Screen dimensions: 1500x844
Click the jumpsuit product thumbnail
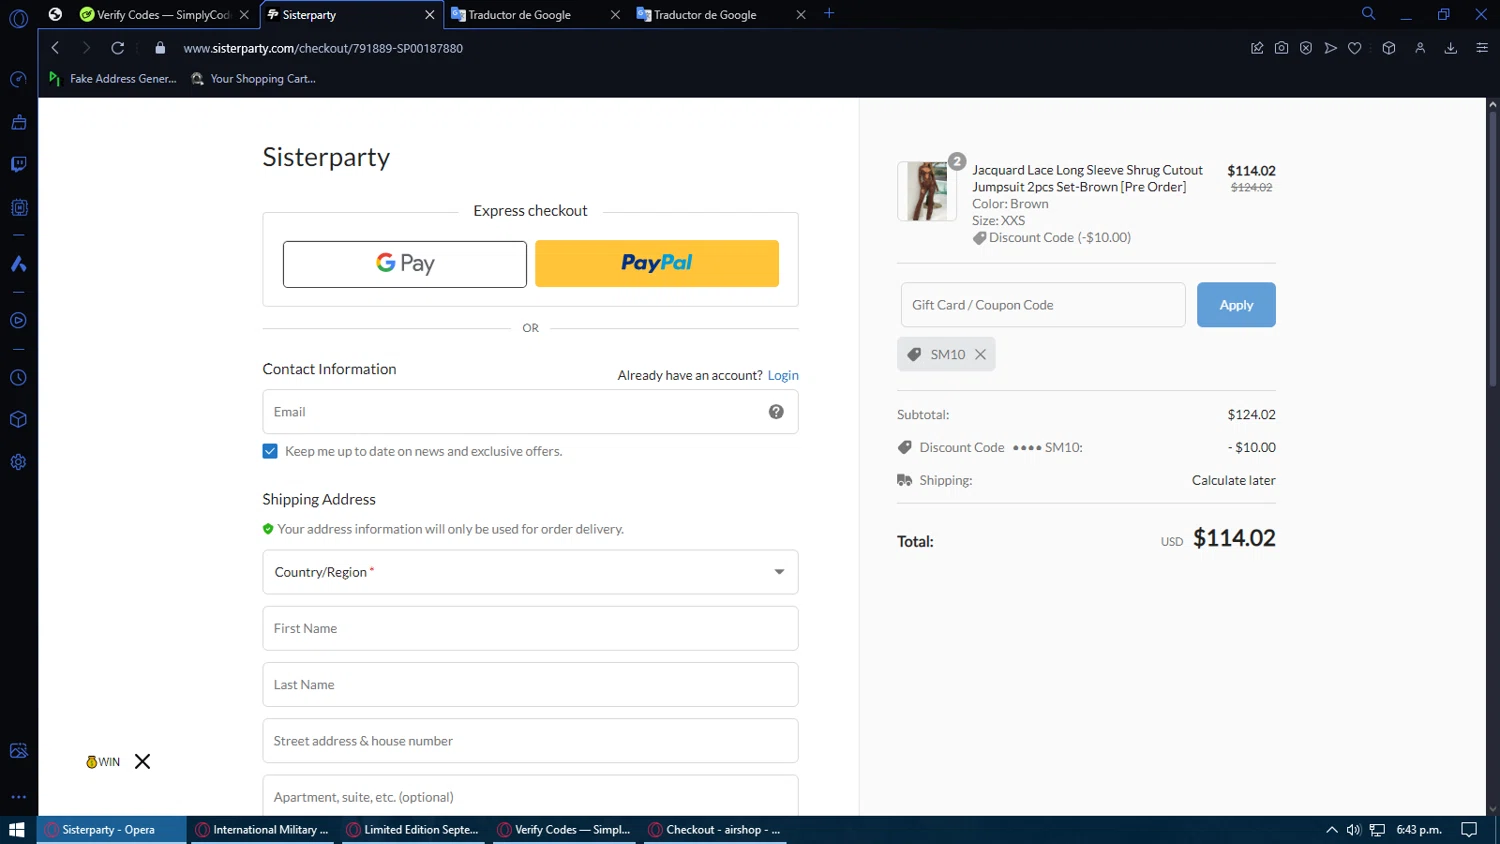927,191
